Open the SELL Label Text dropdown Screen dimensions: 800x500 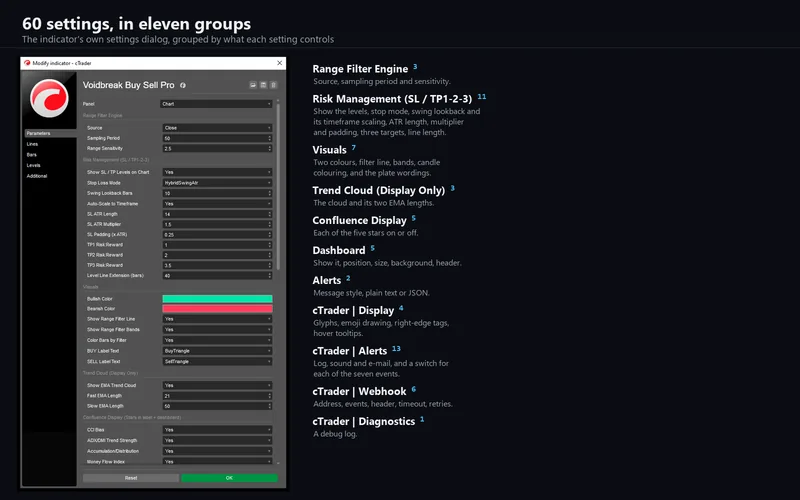click(217, 362)
